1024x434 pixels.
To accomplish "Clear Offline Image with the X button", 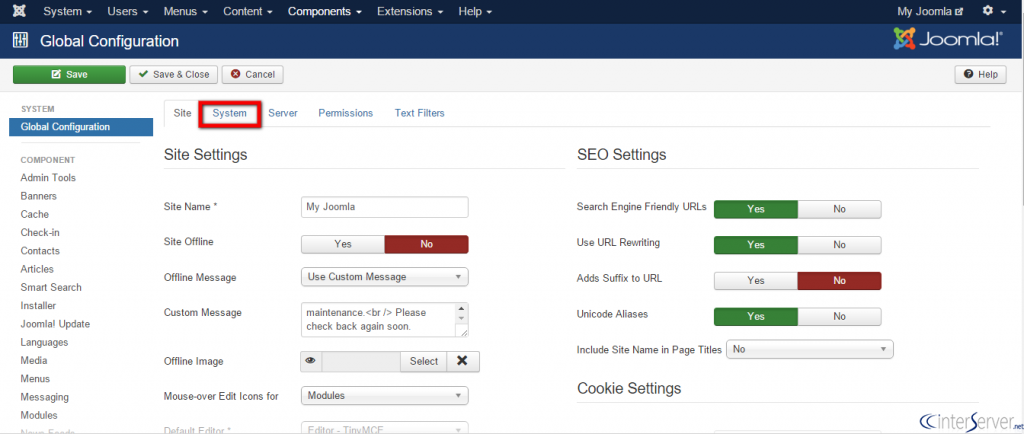I will click(462, 362).
